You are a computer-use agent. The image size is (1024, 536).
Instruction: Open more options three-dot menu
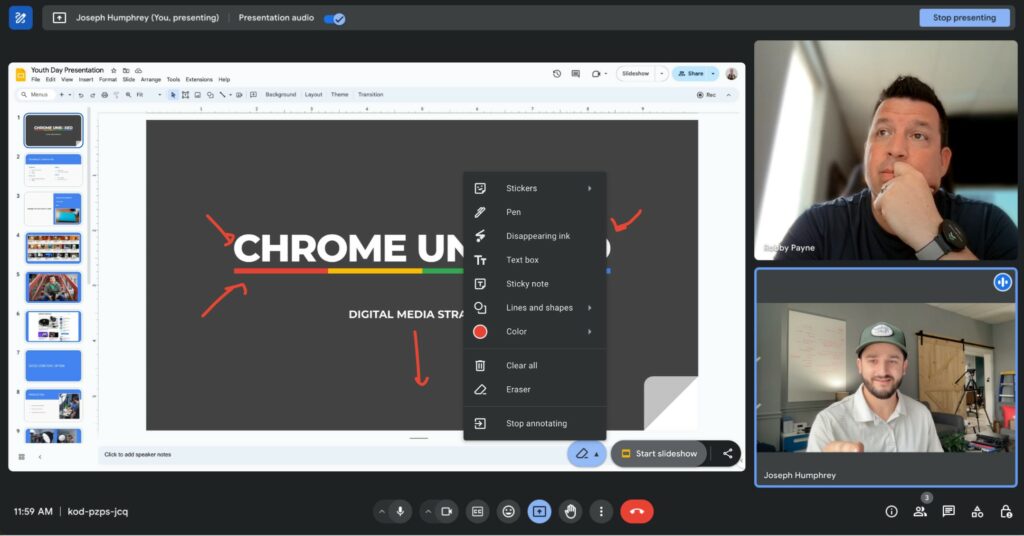point(601,511)
